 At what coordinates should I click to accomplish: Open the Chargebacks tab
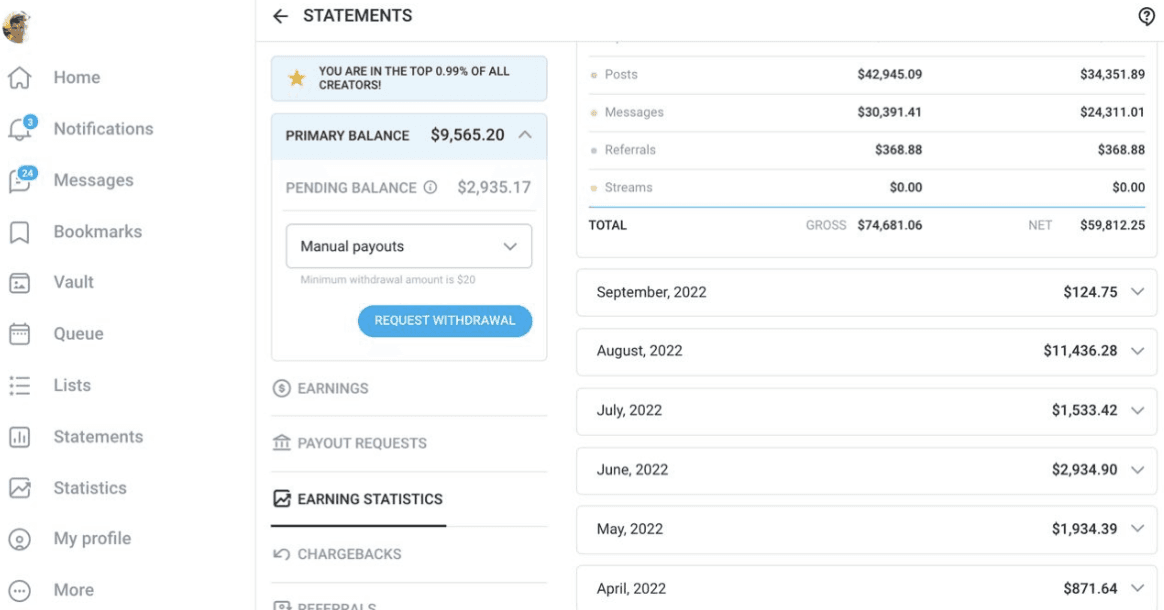click(x=349, y=554)
